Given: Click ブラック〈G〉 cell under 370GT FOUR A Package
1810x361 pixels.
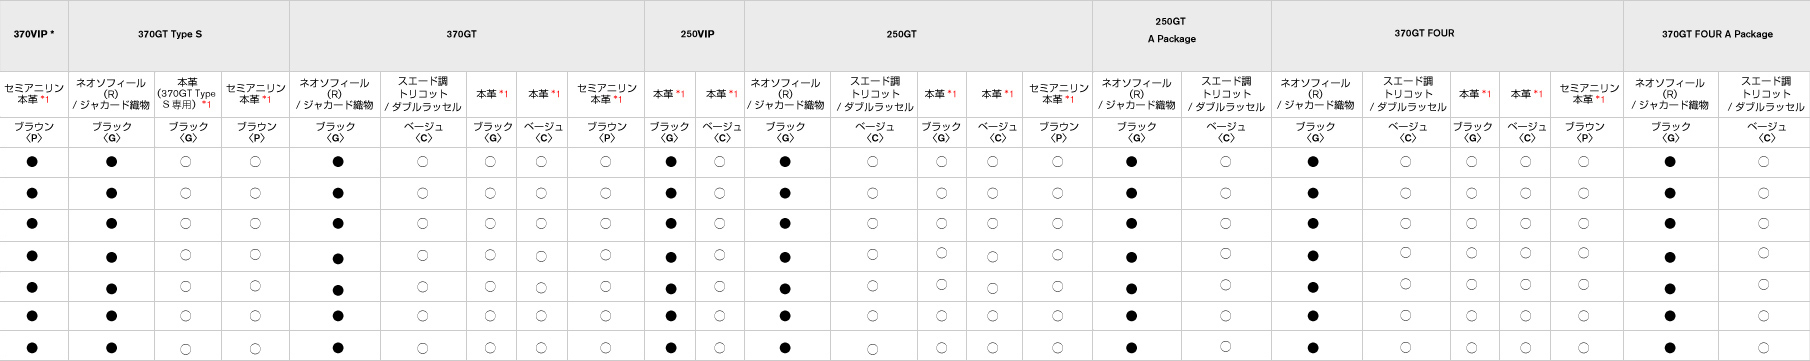Looking at the screenshot, I should click(1670, 132).
